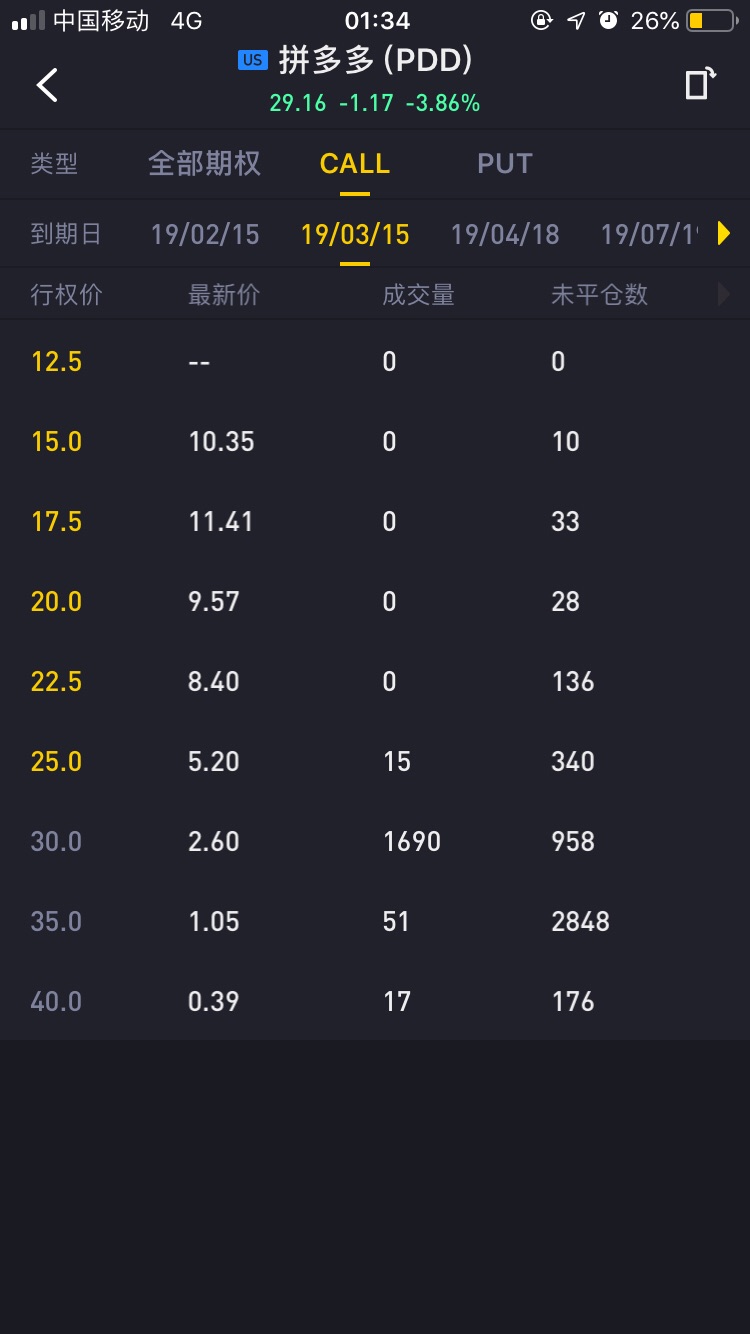Switch to the PUT options tab
This screenshot has width=750, height=1334.
coord(505,164)
